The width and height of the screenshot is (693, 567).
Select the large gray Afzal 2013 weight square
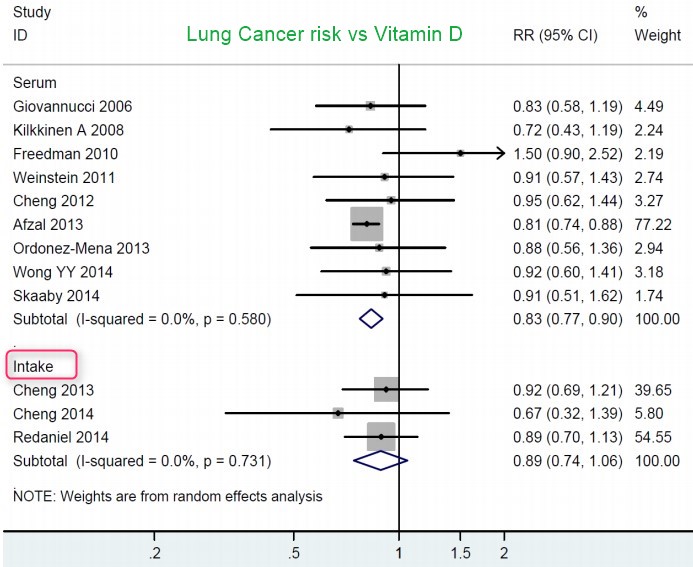[x=367, y=224]
